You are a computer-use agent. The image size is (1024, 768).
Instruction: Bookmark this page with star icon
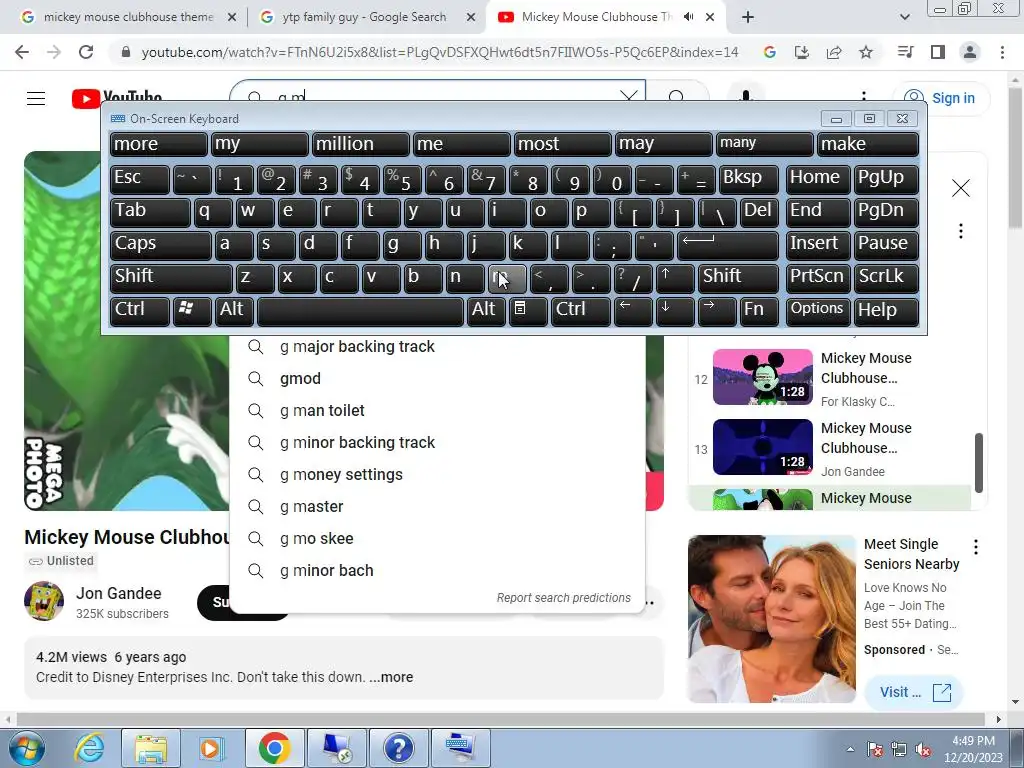pos(866,52)
